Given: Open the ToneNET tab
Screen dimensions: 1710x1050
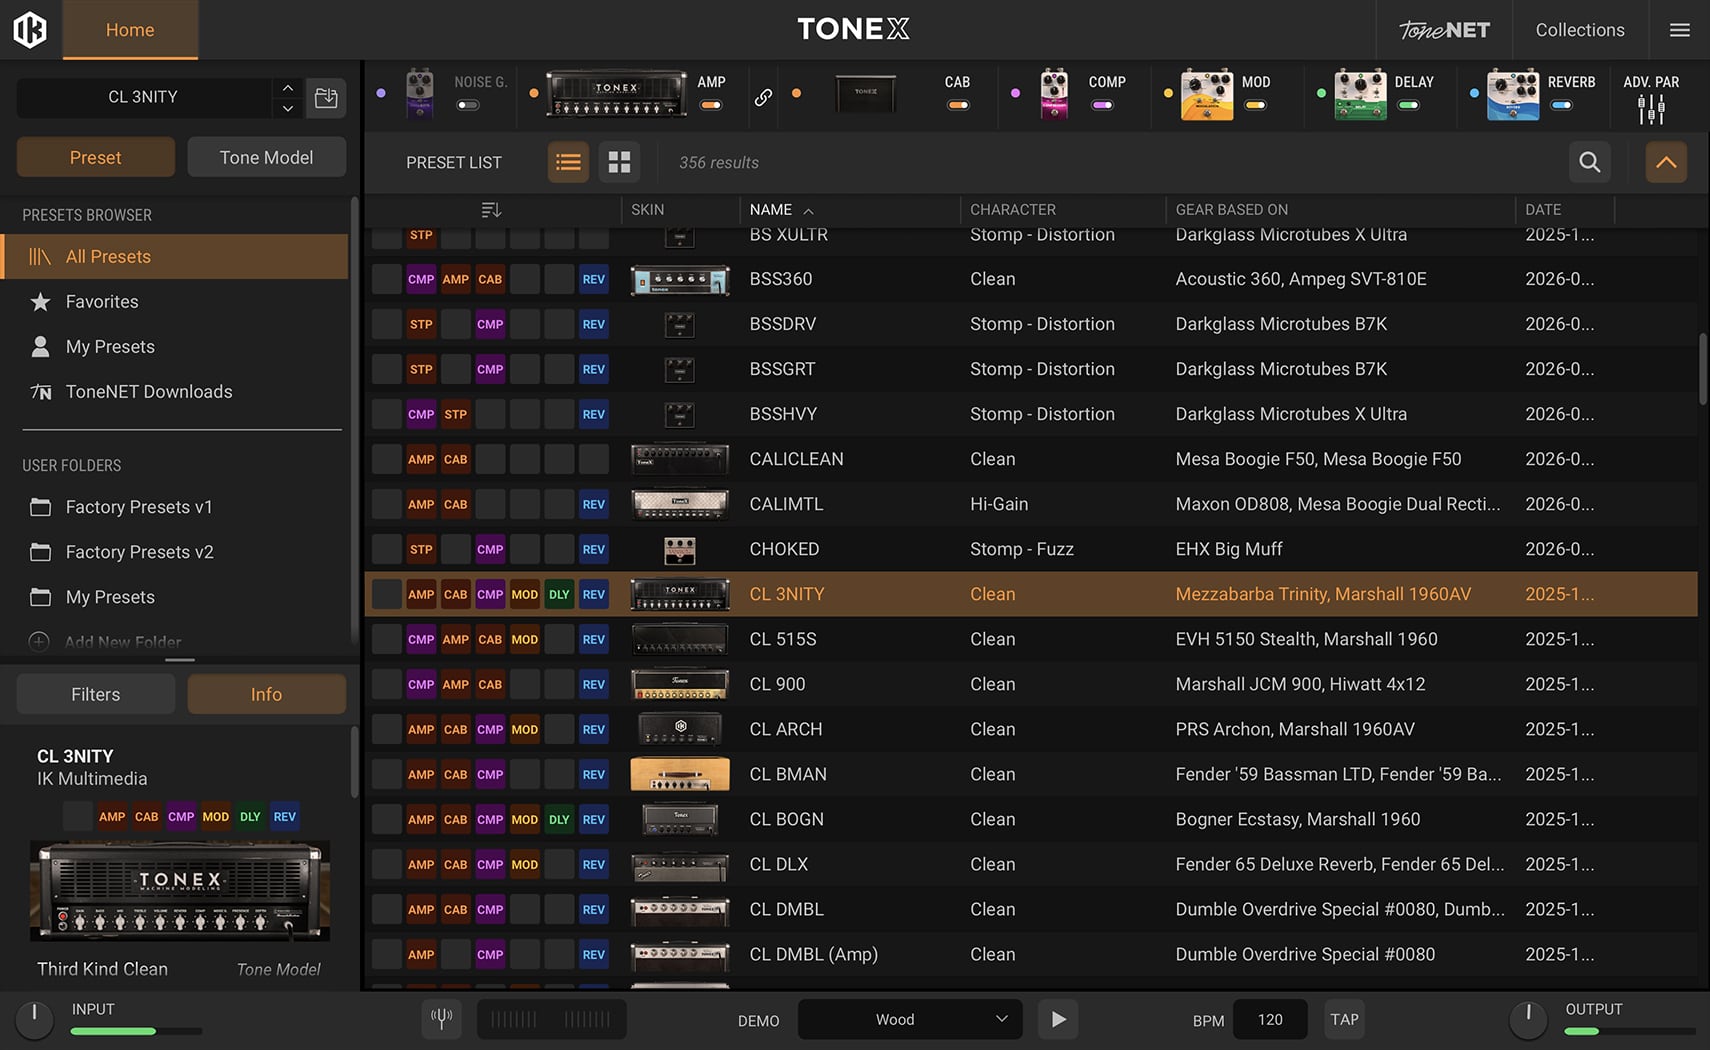Looking at the screenshot, I should 1444,30.
